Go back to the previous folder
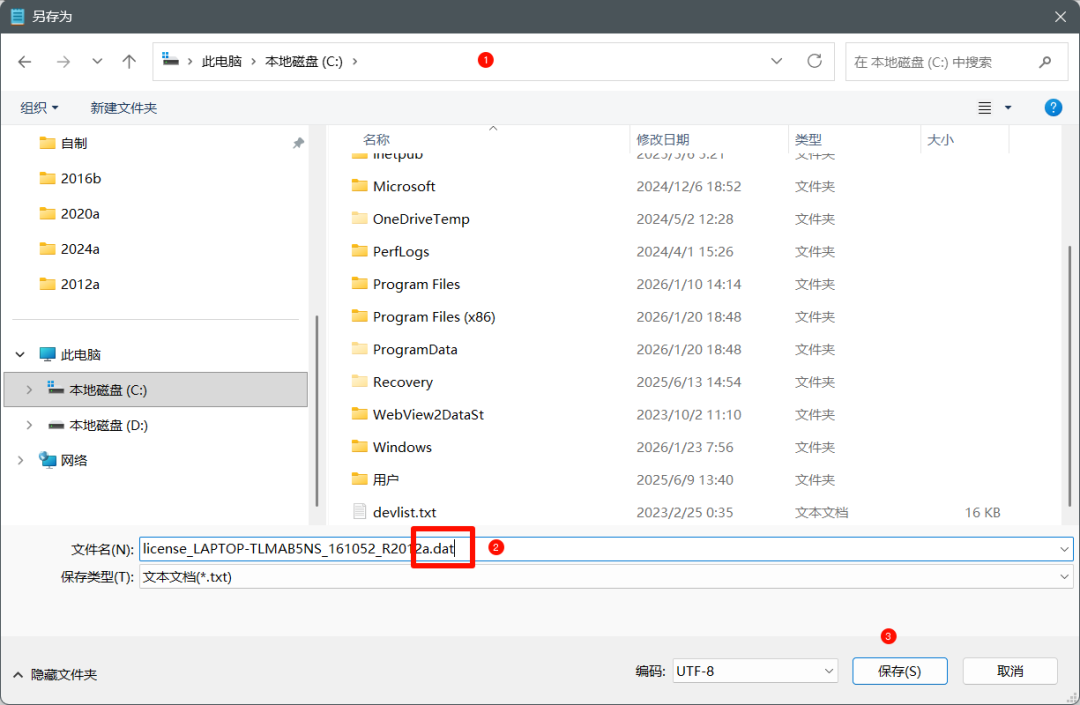This screenshot has width=1080, height=705. coord(25,62)
